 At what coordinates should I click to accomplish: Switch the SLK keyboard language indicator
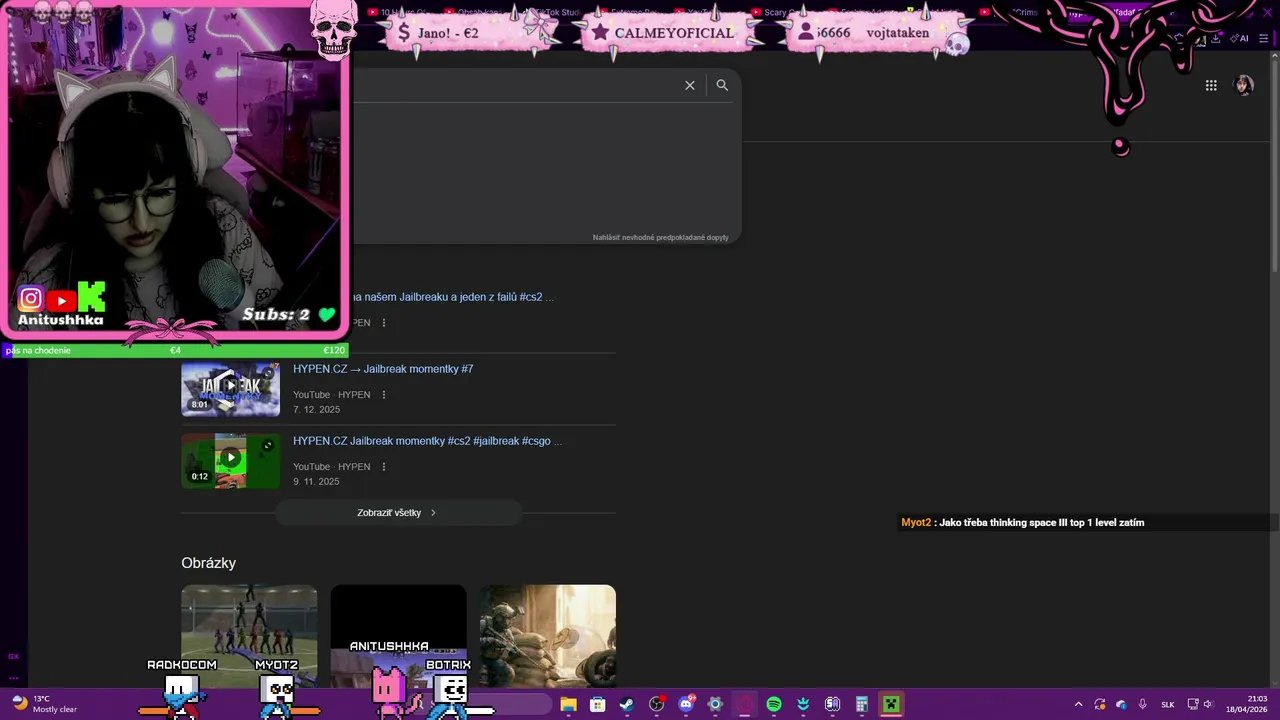(1168, 705)
